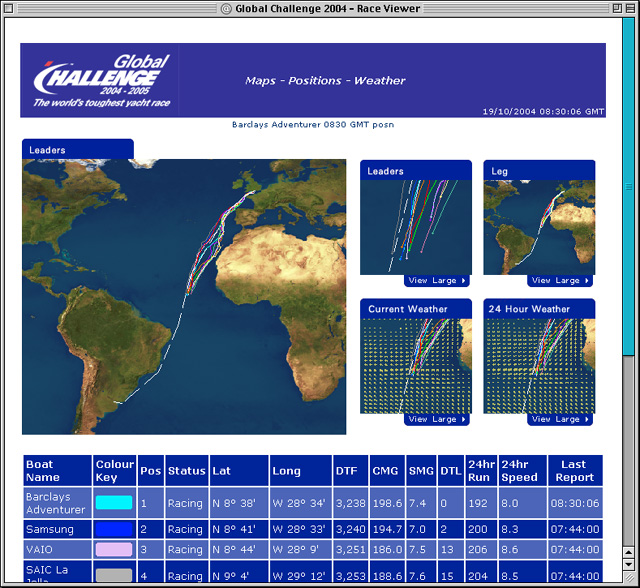Screen dimensions: 640x588
Task: Click the main Atlantic leaders map
Action: coord(184,297)
